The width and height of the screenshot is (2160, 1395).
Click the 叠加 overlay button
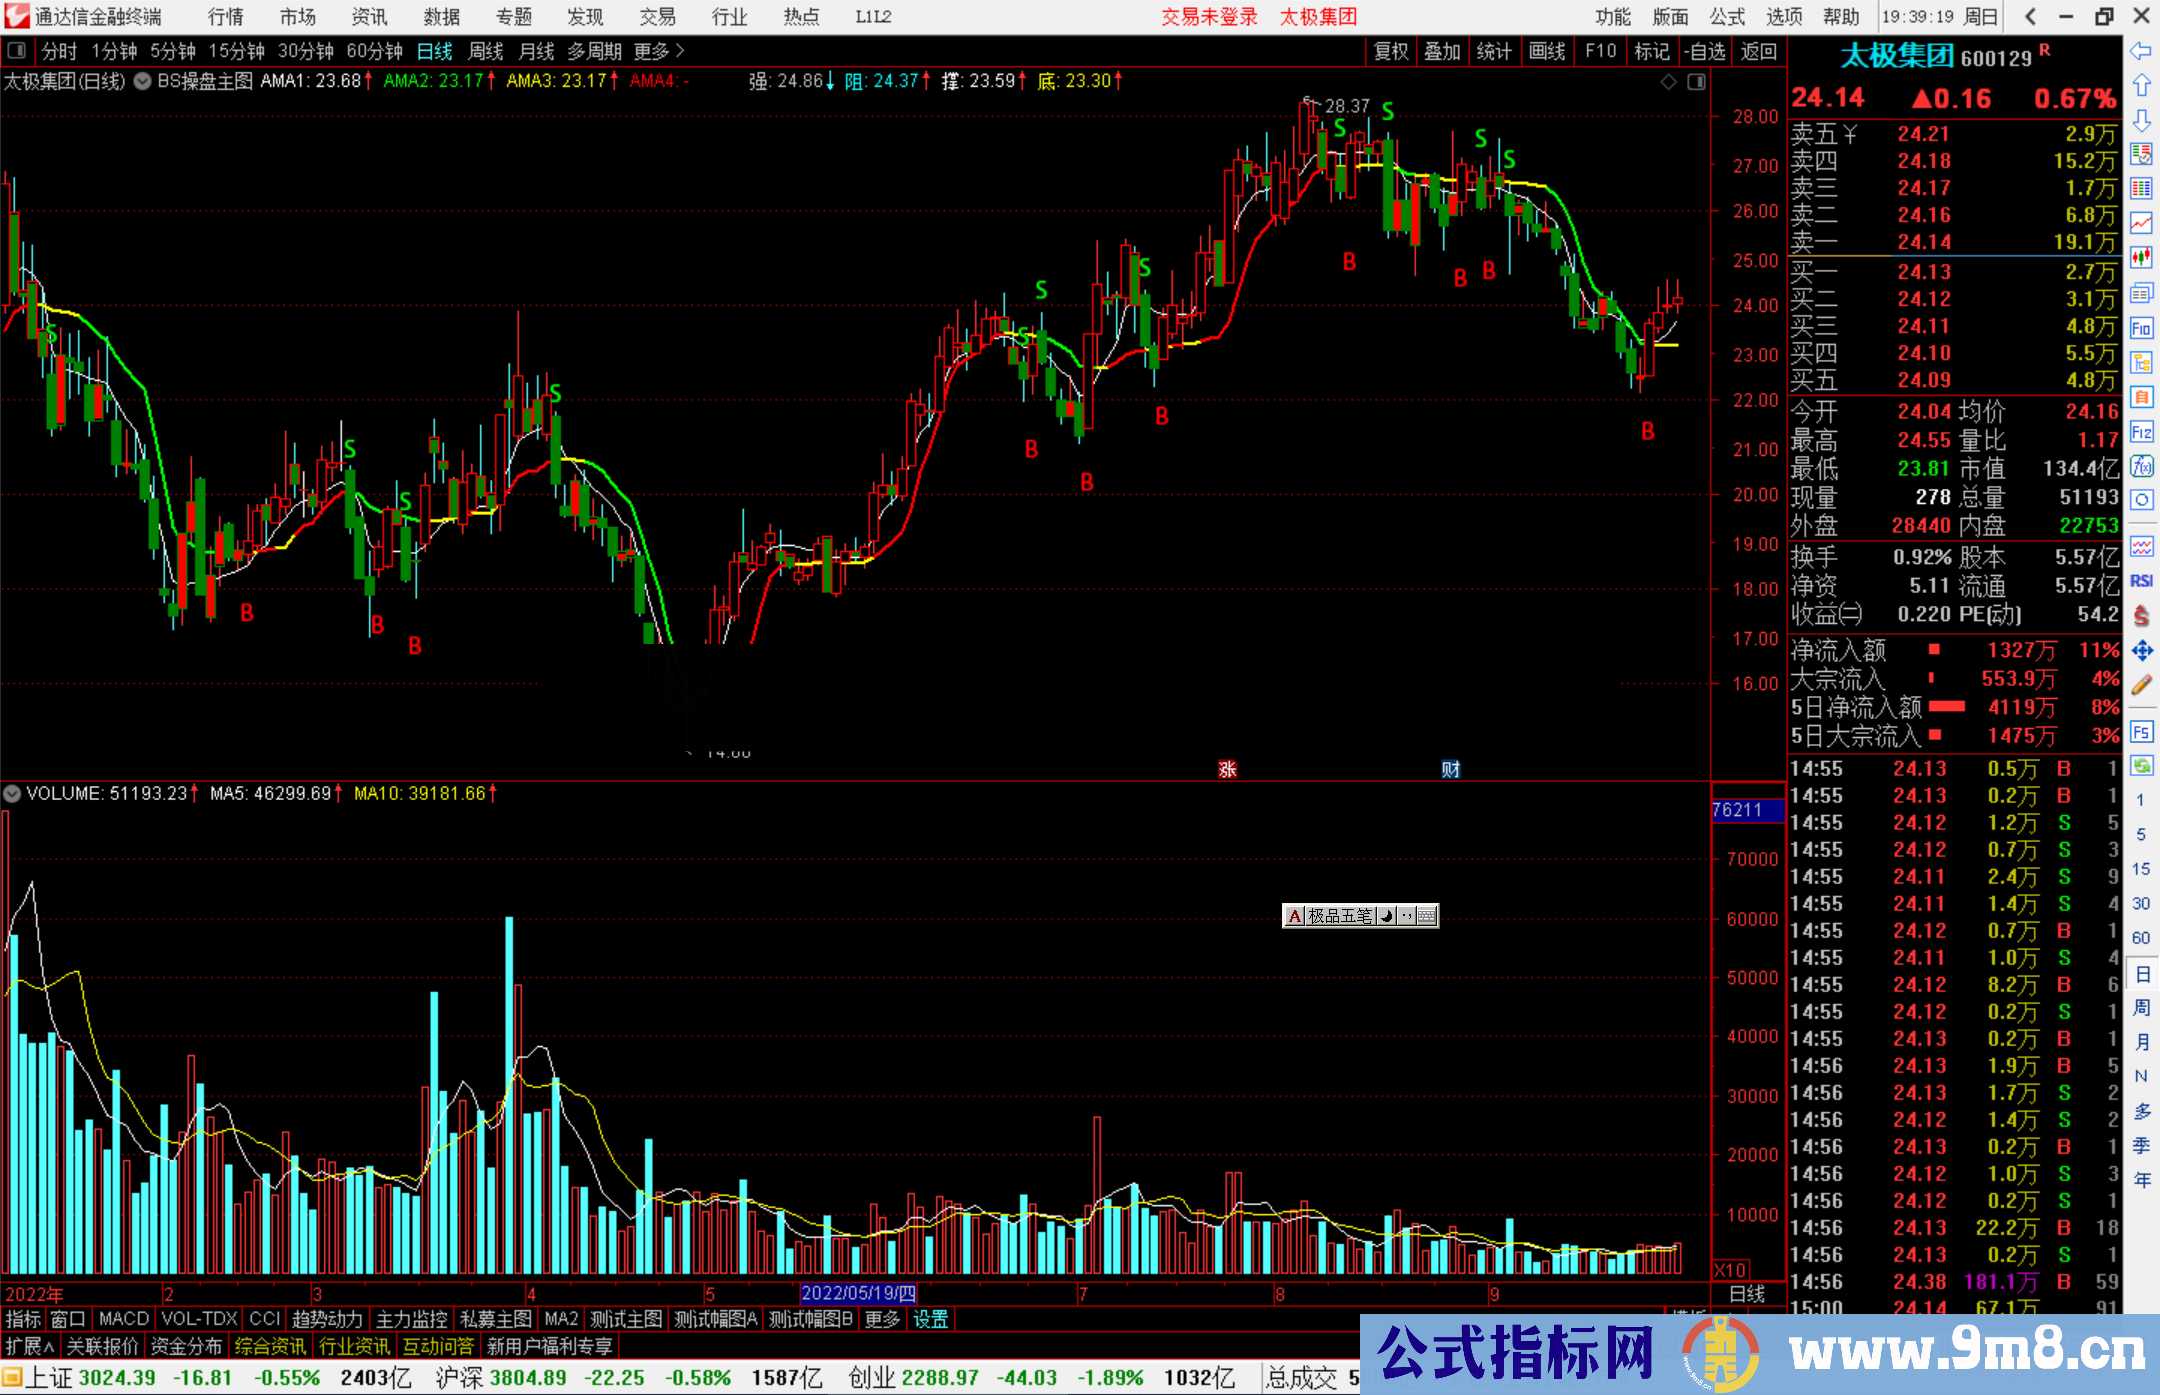click(x=1442, y=51)
